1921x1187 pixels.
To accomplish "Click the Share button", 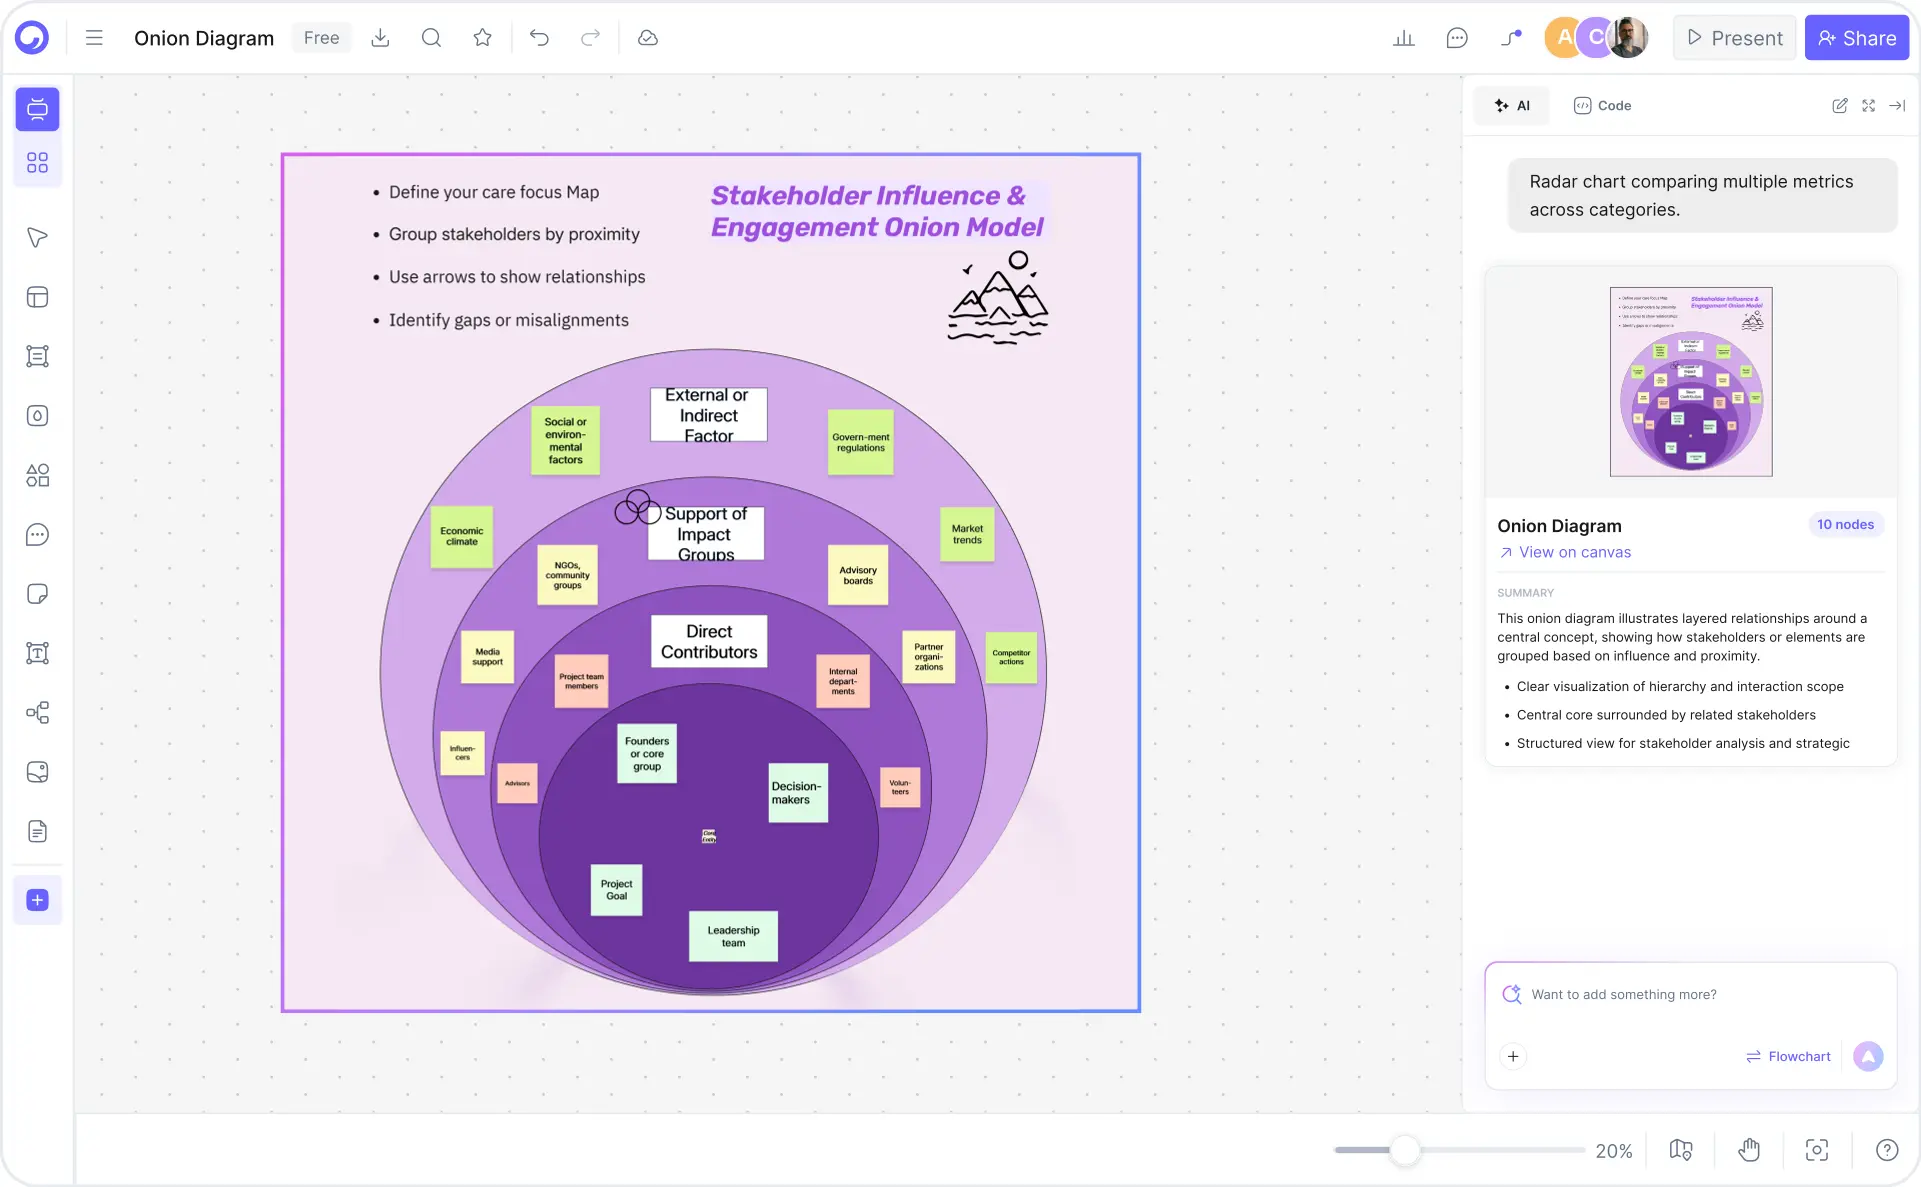I will pos(1857,38).
